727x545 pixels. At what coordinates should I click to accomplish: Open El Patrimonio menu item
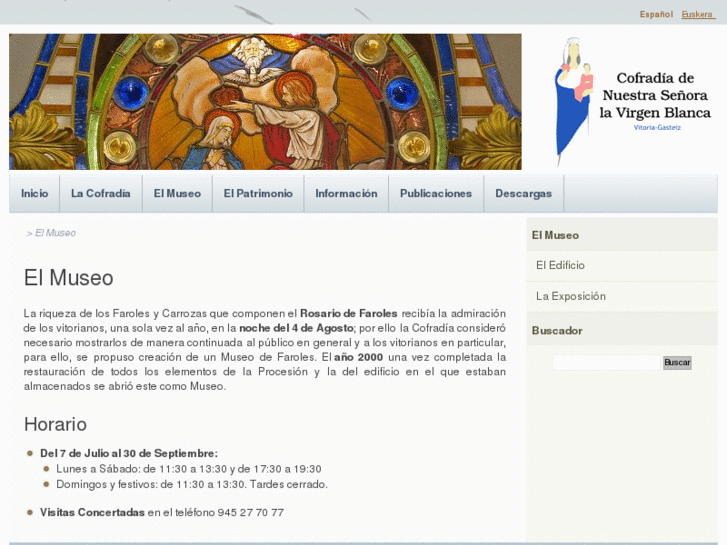pyautogui.click(x=258, y=193)
